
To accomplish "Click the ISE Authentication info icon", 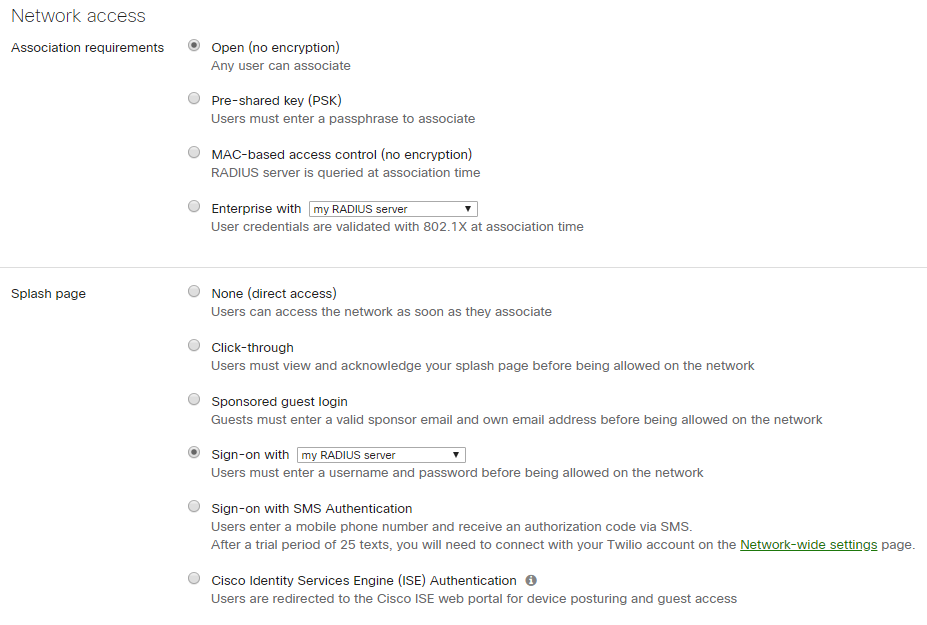I will (x=531, y=580).
